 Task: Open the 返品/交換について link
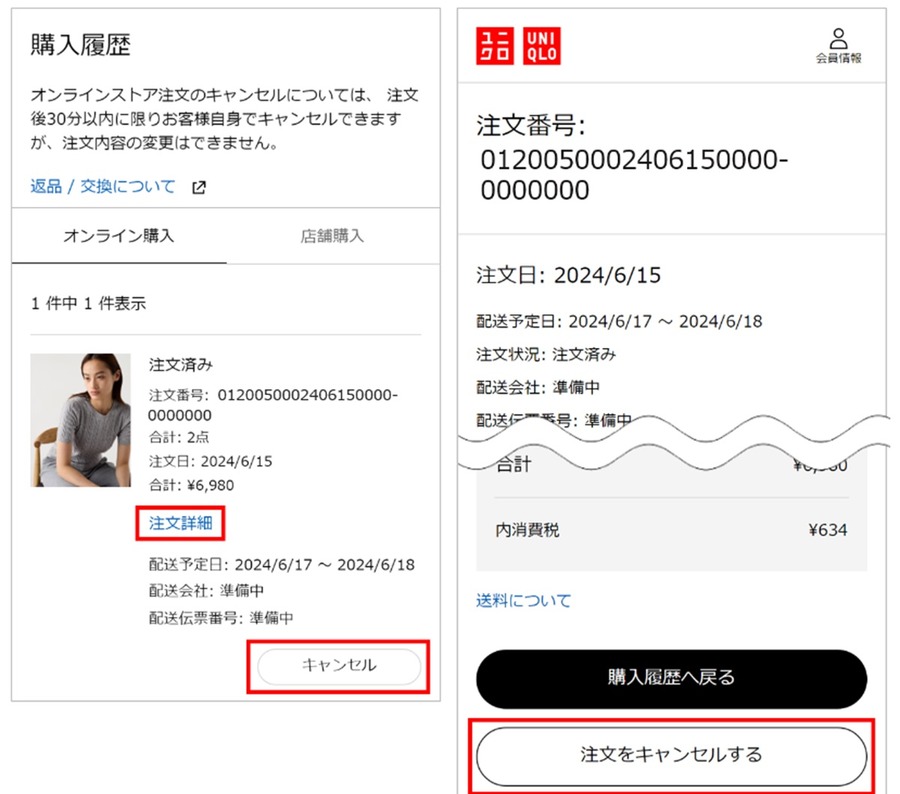100,186
